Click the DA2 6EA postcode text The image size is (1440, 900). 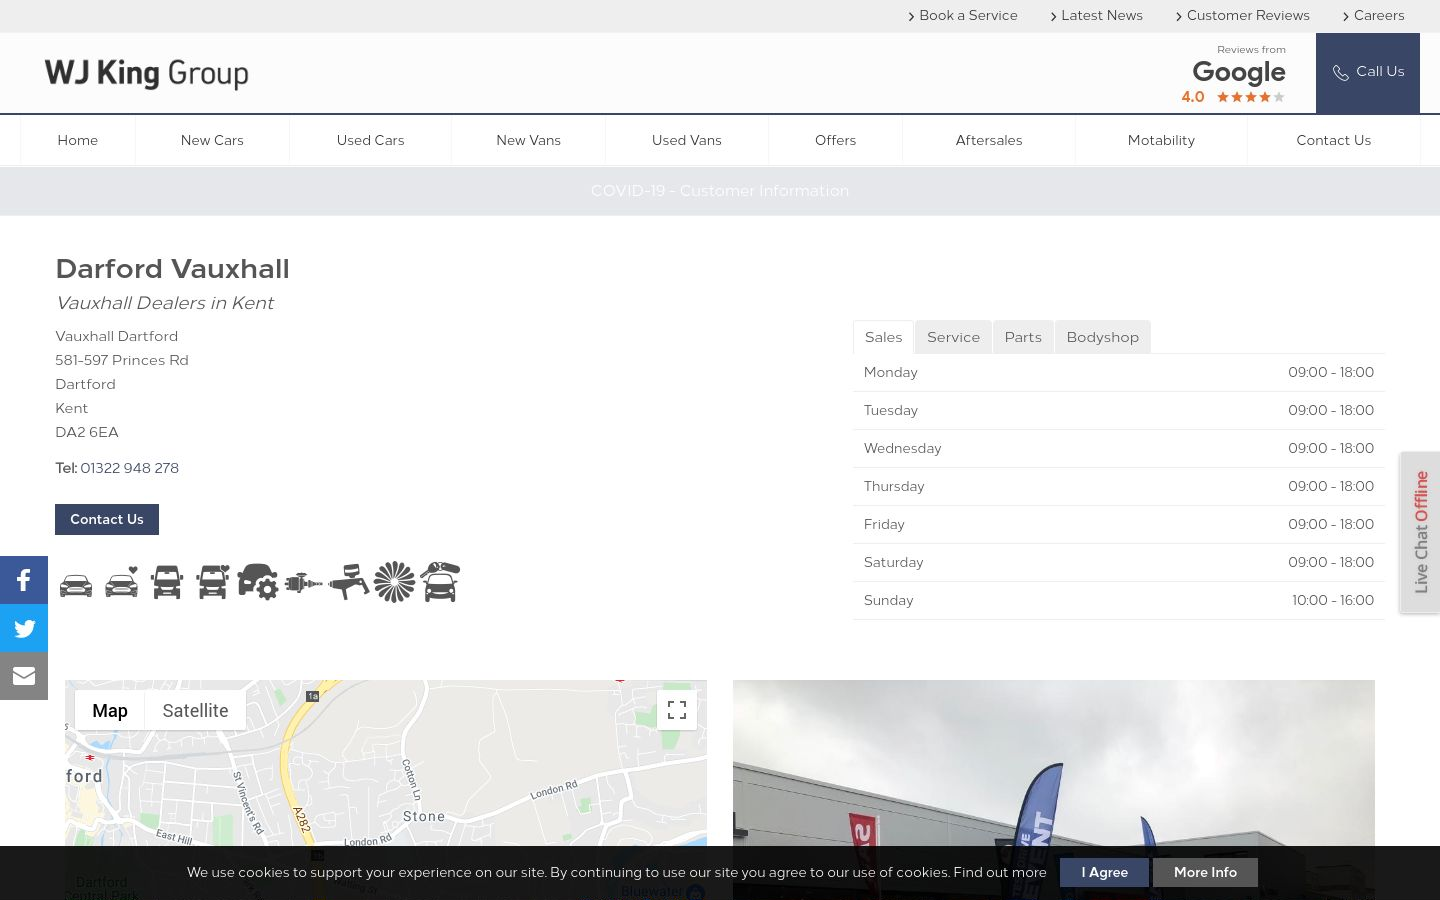pos(87,432)
